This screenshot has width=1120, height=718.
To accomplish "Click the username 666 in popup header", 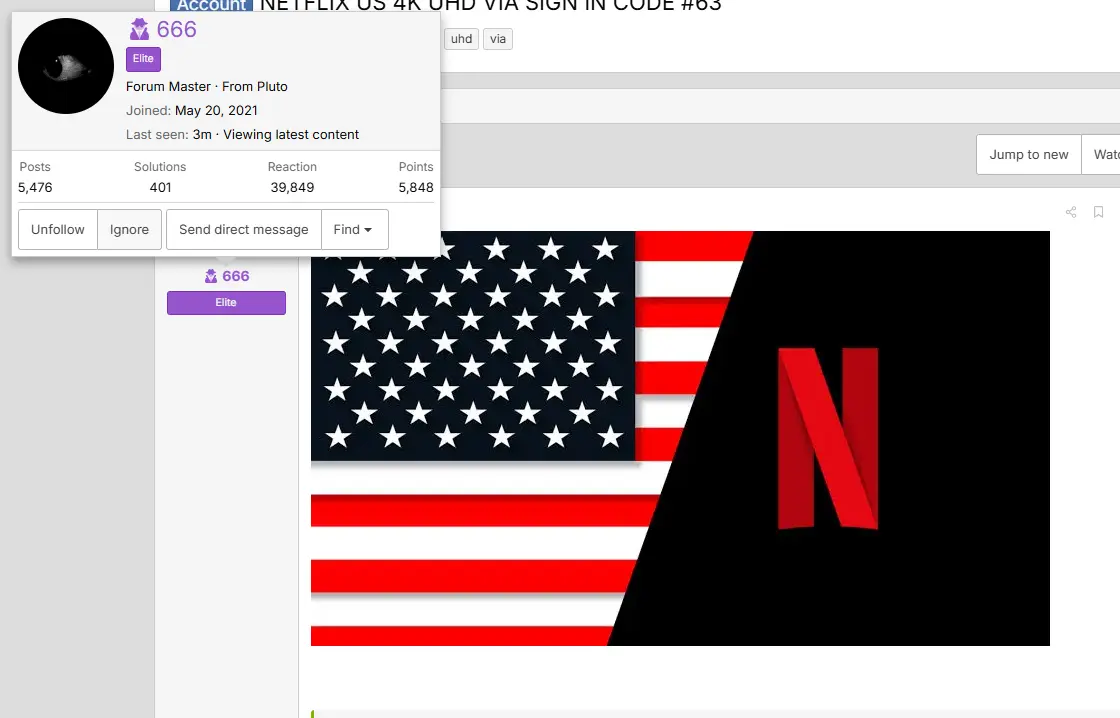I will point(176,29).
